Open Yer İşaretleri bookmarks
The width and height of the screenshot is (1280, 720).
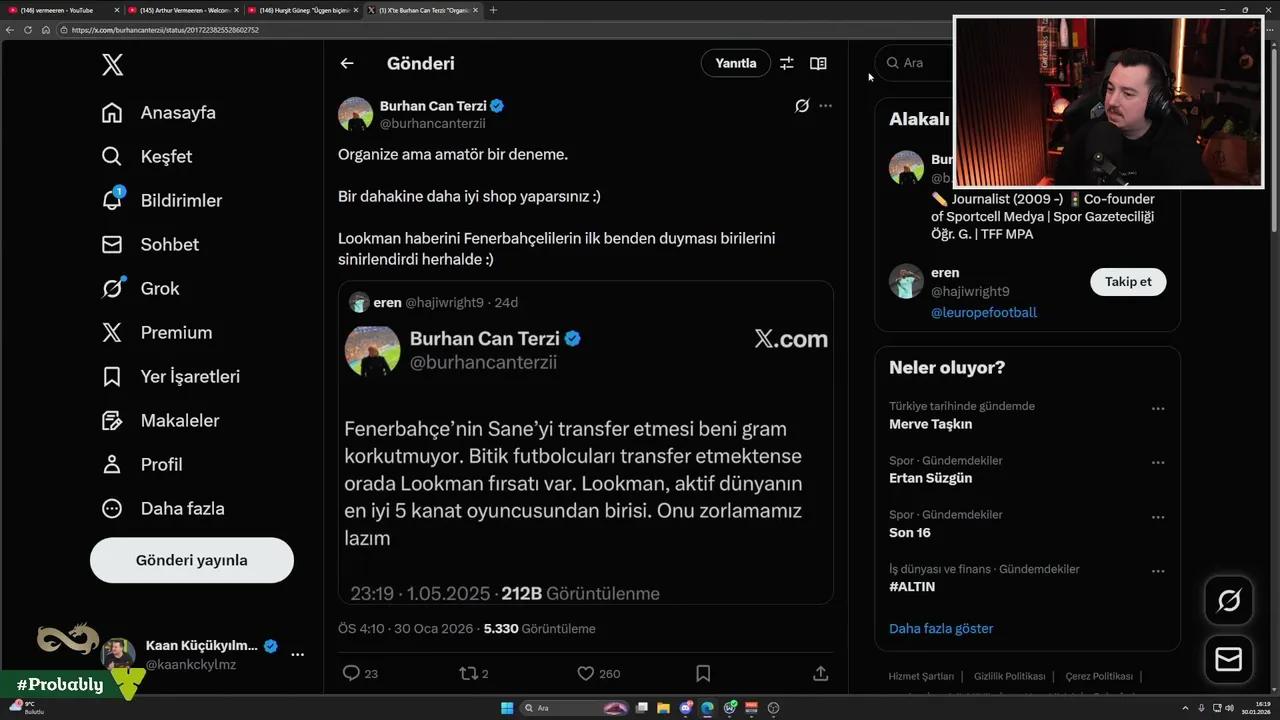click(171, 377)
